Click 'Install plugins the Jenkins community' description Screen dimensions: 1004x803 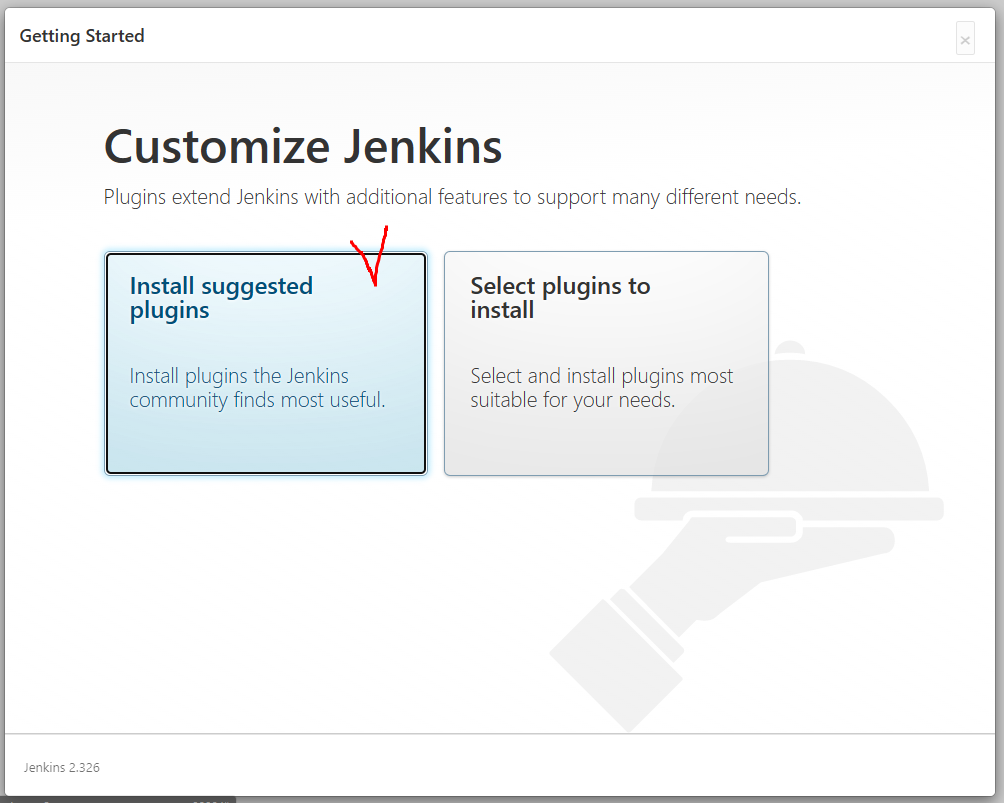(257, 387)
